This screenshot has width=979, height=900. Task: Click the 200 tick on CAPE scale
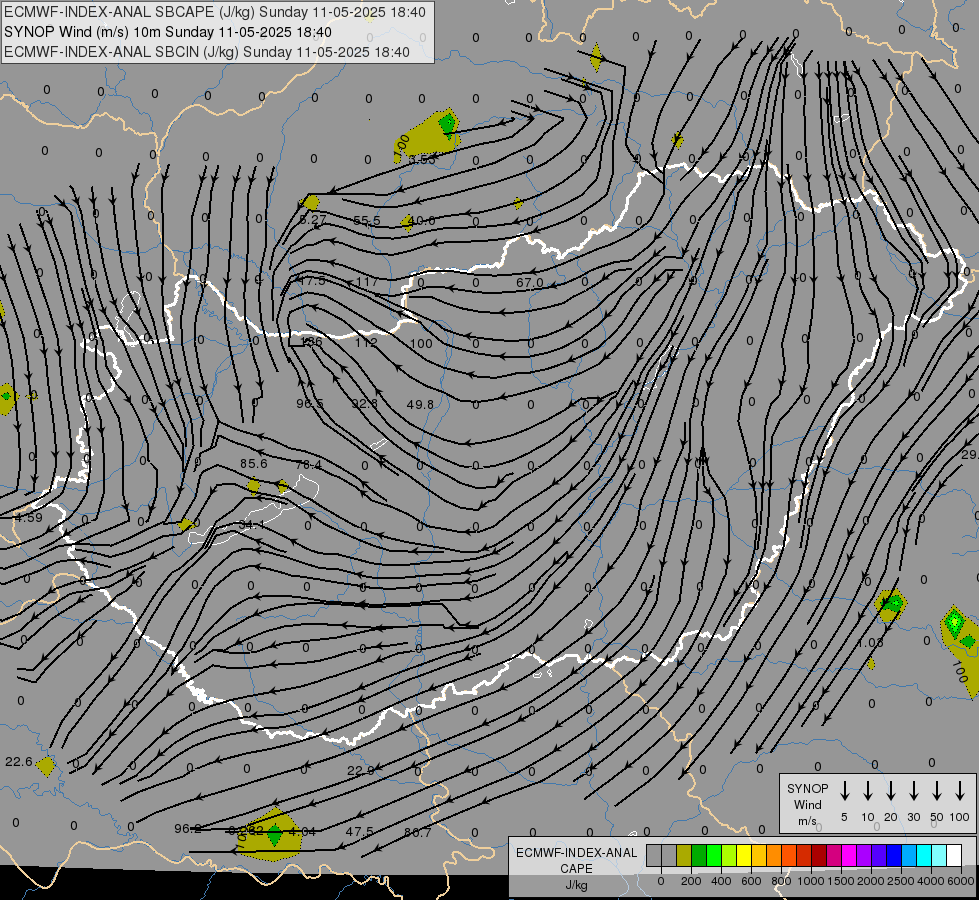coord(691,881)
